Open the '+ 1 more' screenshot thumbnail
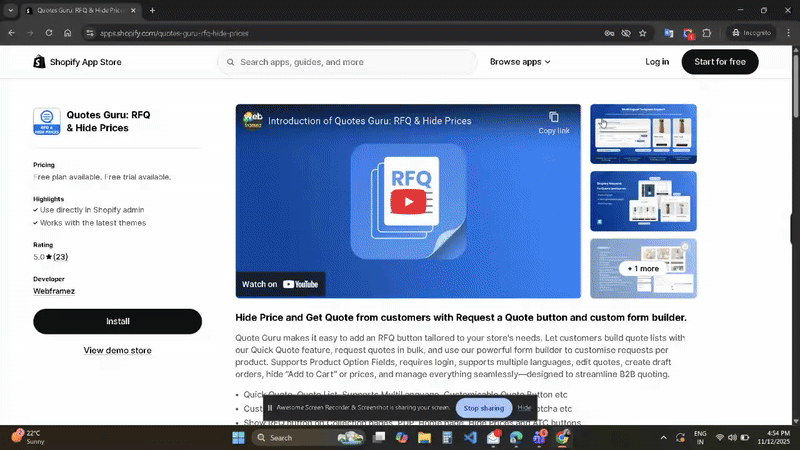This screenshot has height=450, width=800. pyautogui.click(x=643, y=268)
